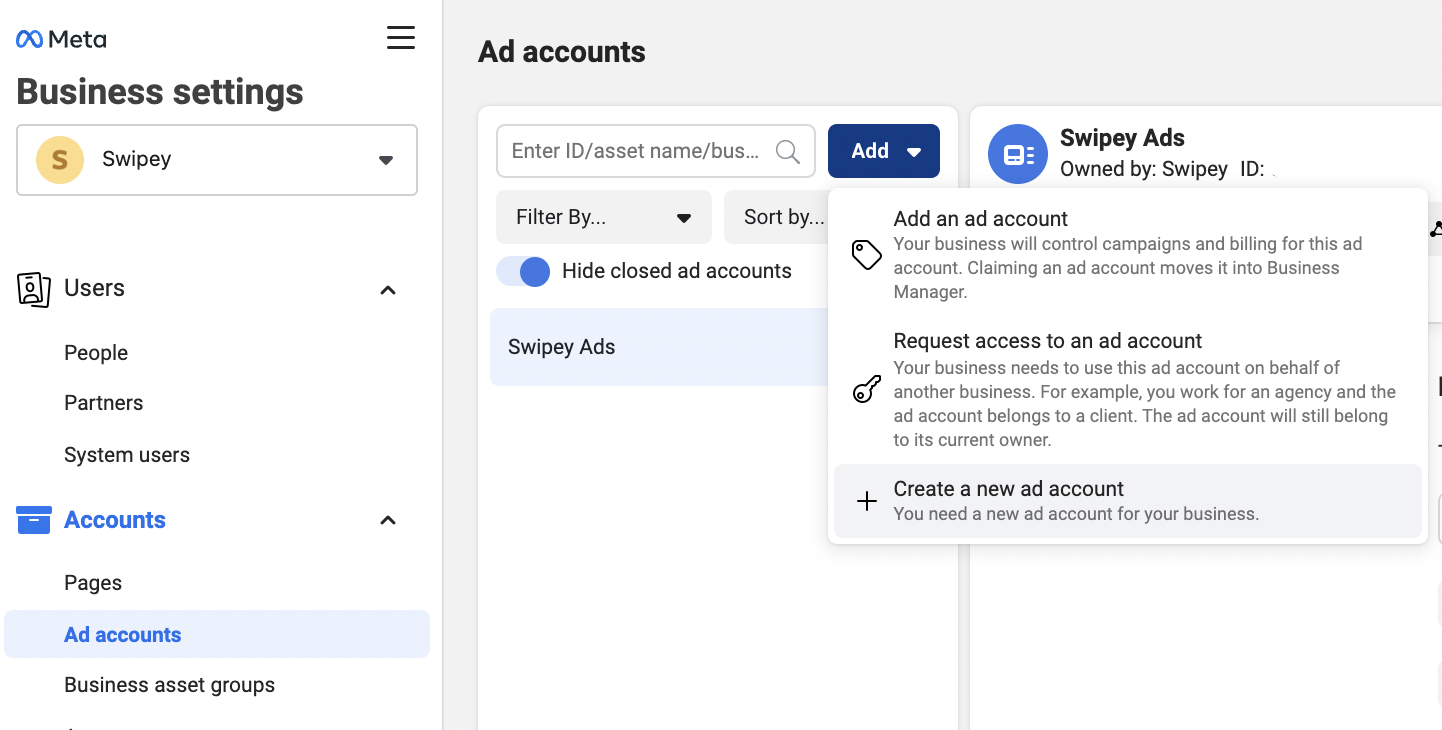Click the Users section icon
The image size is (1442, 730).
coord(34,289)
